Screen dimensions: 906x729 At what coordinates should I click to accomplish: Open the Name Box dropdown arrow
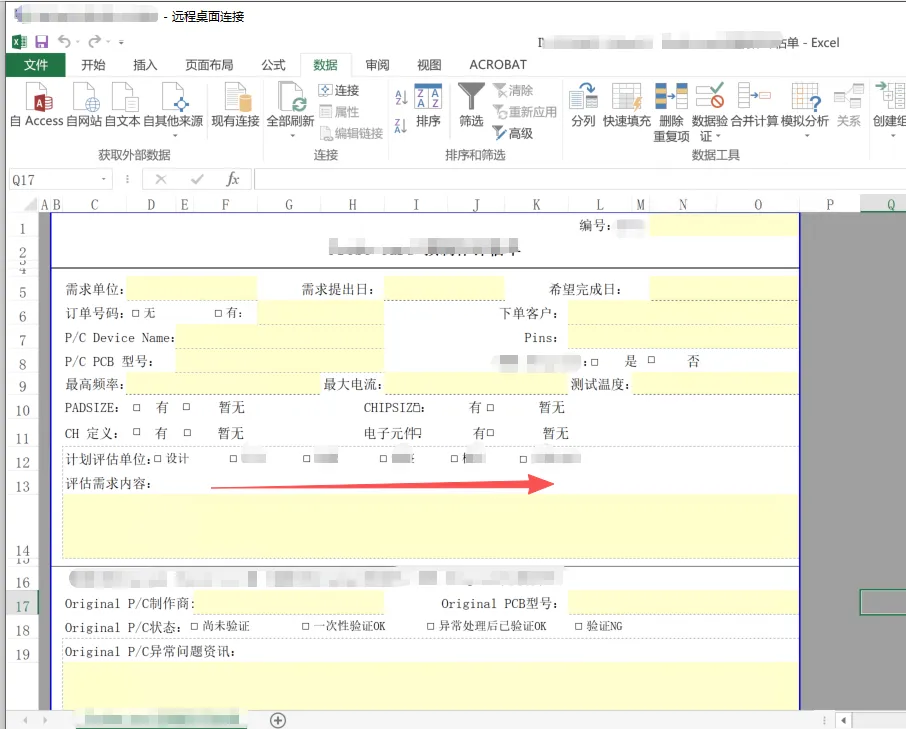pyautogui.click(x=104, y=179)
